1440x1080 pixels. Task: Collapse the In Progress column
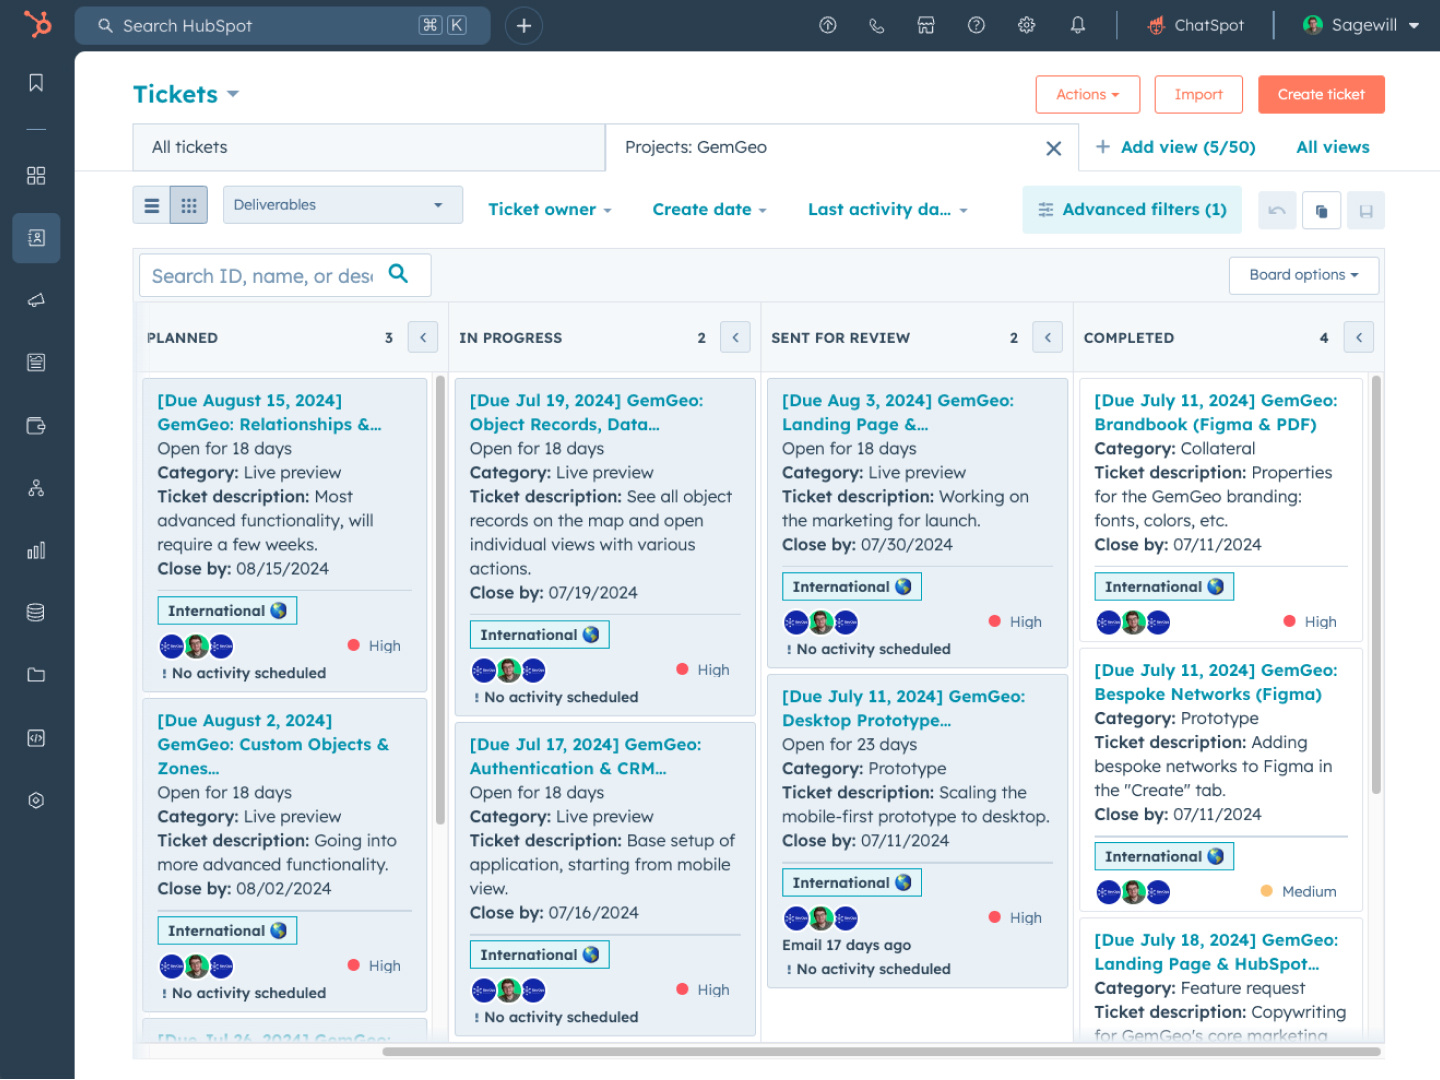tap(735, 338)
